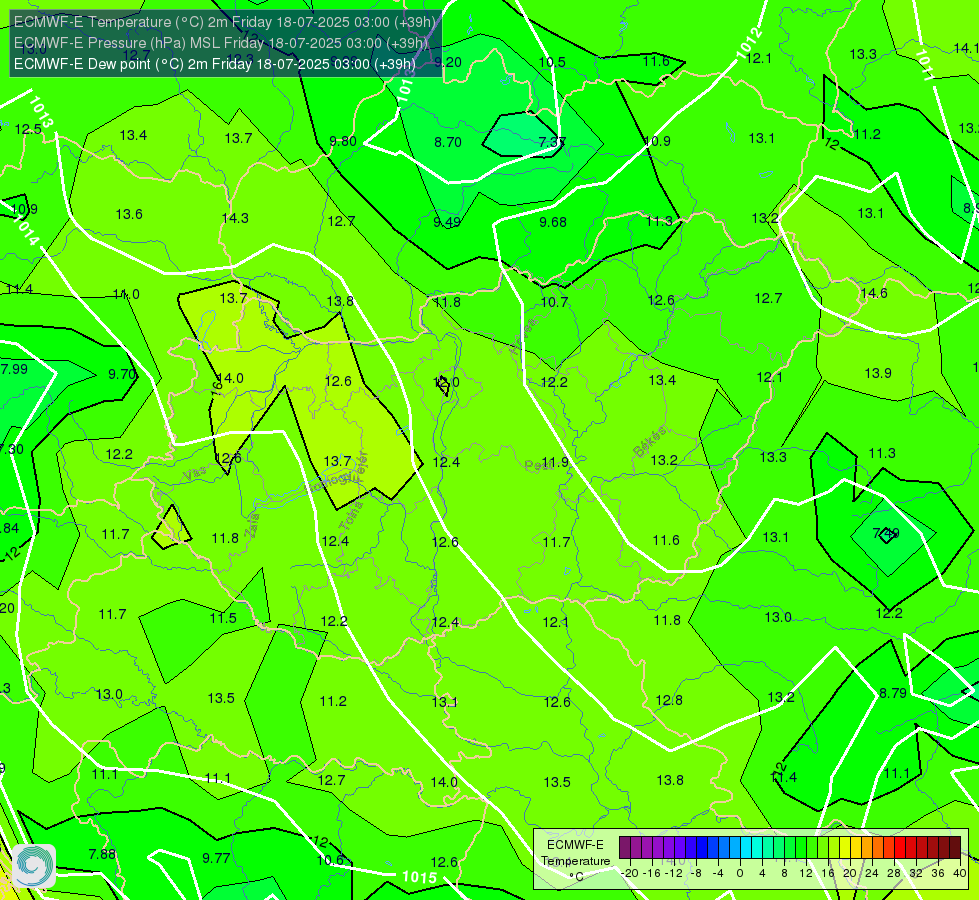979x900 pixels.
Task: Click the swirl logo icon at bottom-left
Action: [34, 866]
